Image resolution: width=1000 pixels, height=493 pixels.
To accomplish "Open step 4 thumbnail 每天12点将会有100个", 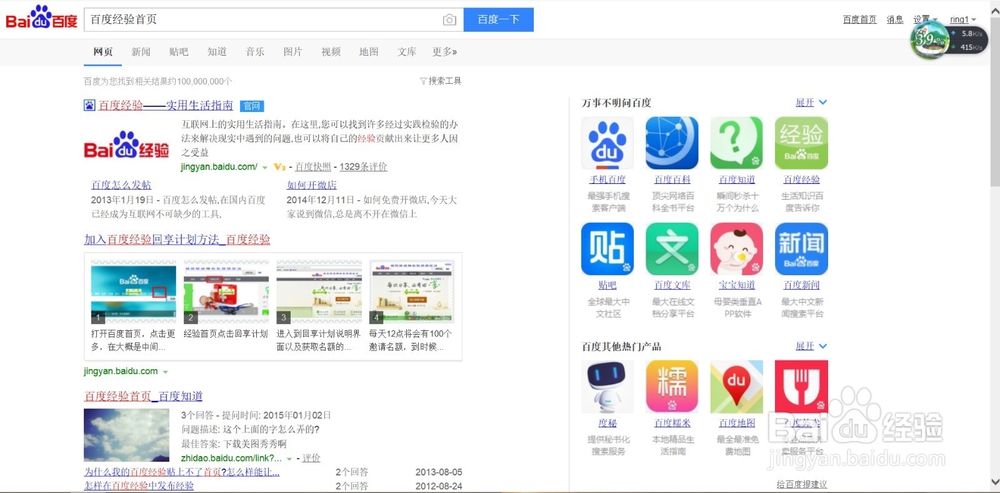I will coord(412,291).
